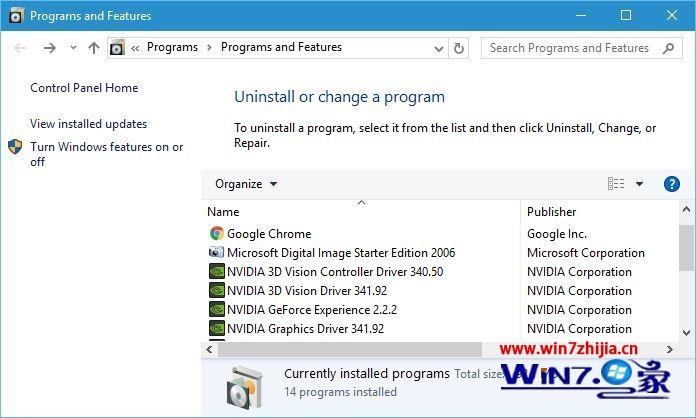Click the vertical scrollbar up arrow
The image size is (696, 418).
point(686,209)
